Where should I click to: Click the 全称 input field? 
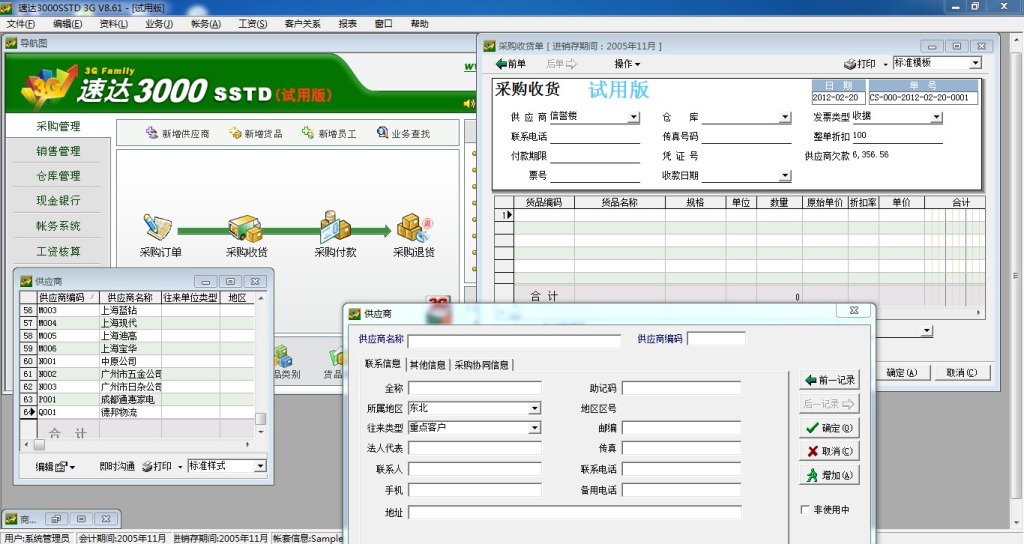tap(475, 389)
